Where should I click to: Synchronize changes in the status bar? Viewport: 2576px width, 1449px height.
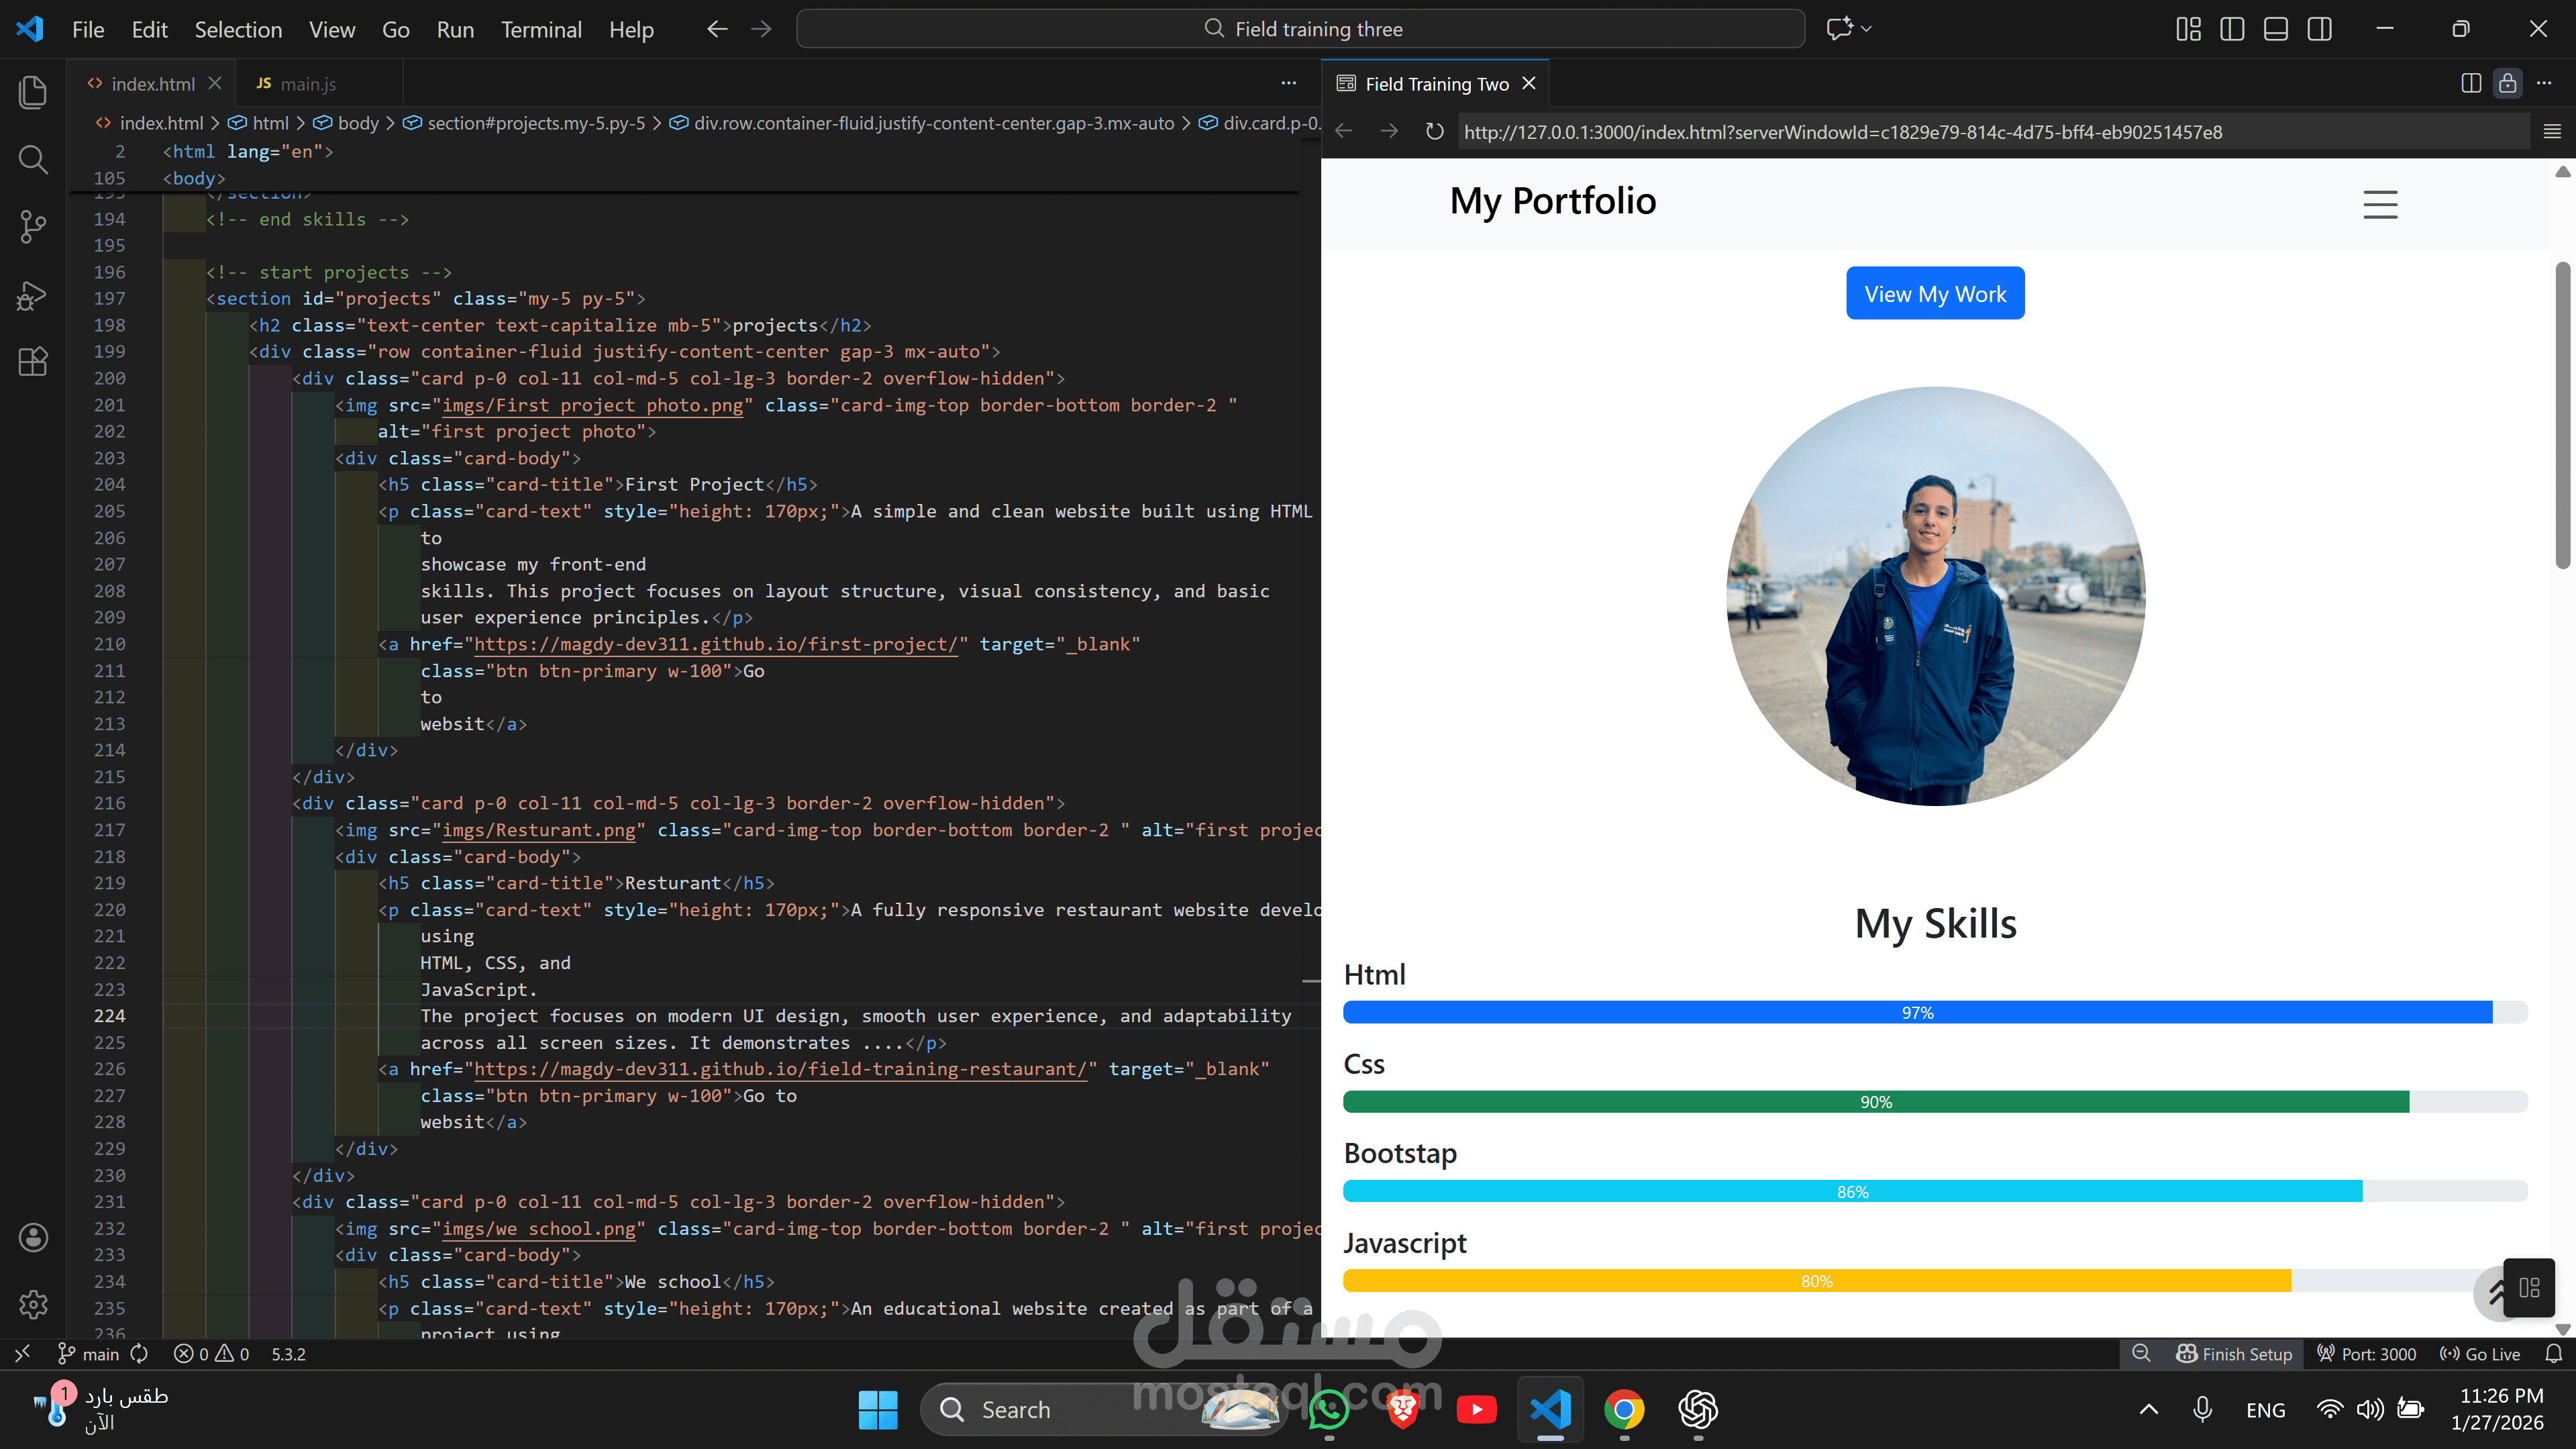click(139, 1353)
